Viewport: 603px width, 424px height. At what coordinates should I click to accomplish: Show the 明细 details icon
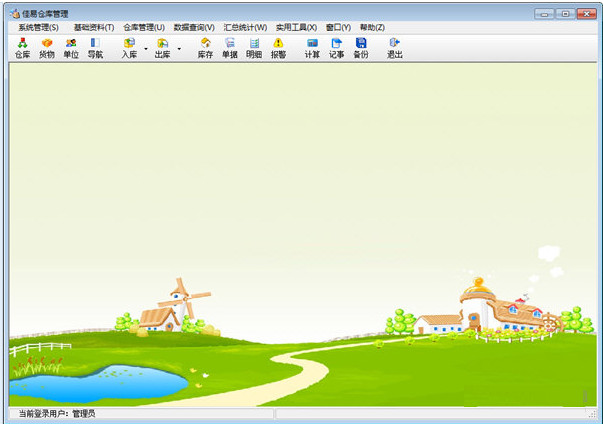254,48
